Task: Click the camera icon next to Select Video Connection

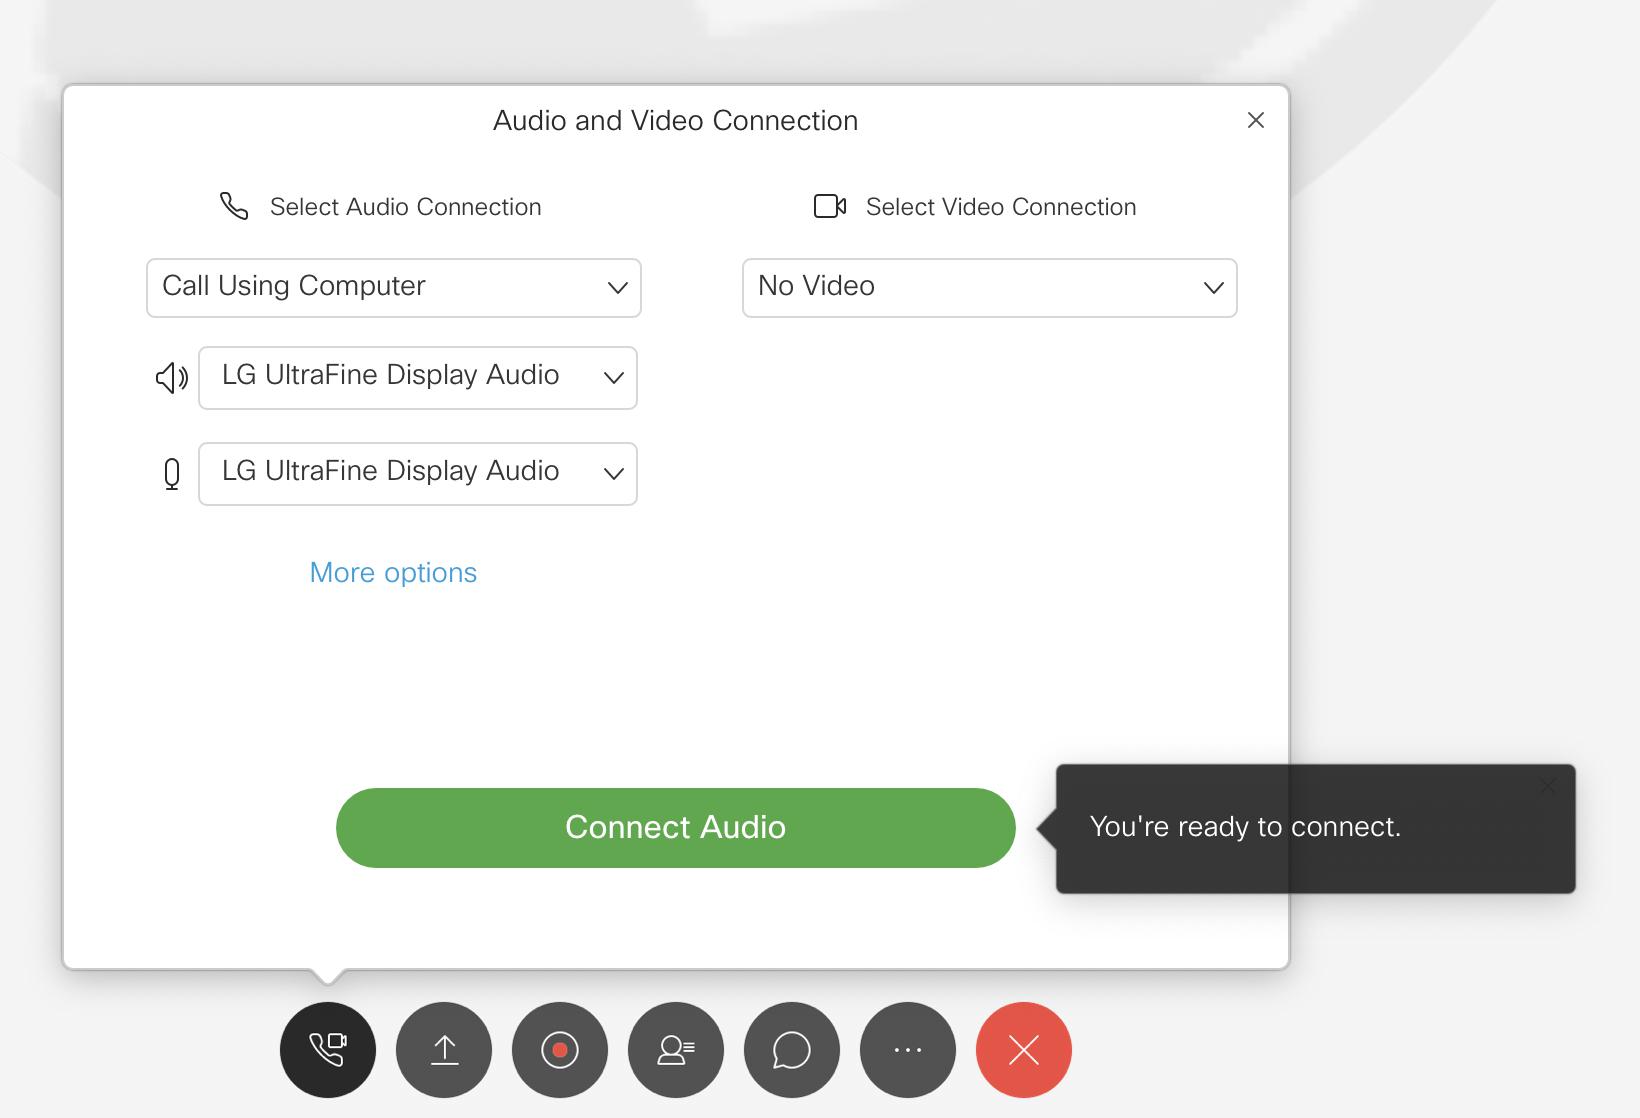Action: [x=827, y=206]
